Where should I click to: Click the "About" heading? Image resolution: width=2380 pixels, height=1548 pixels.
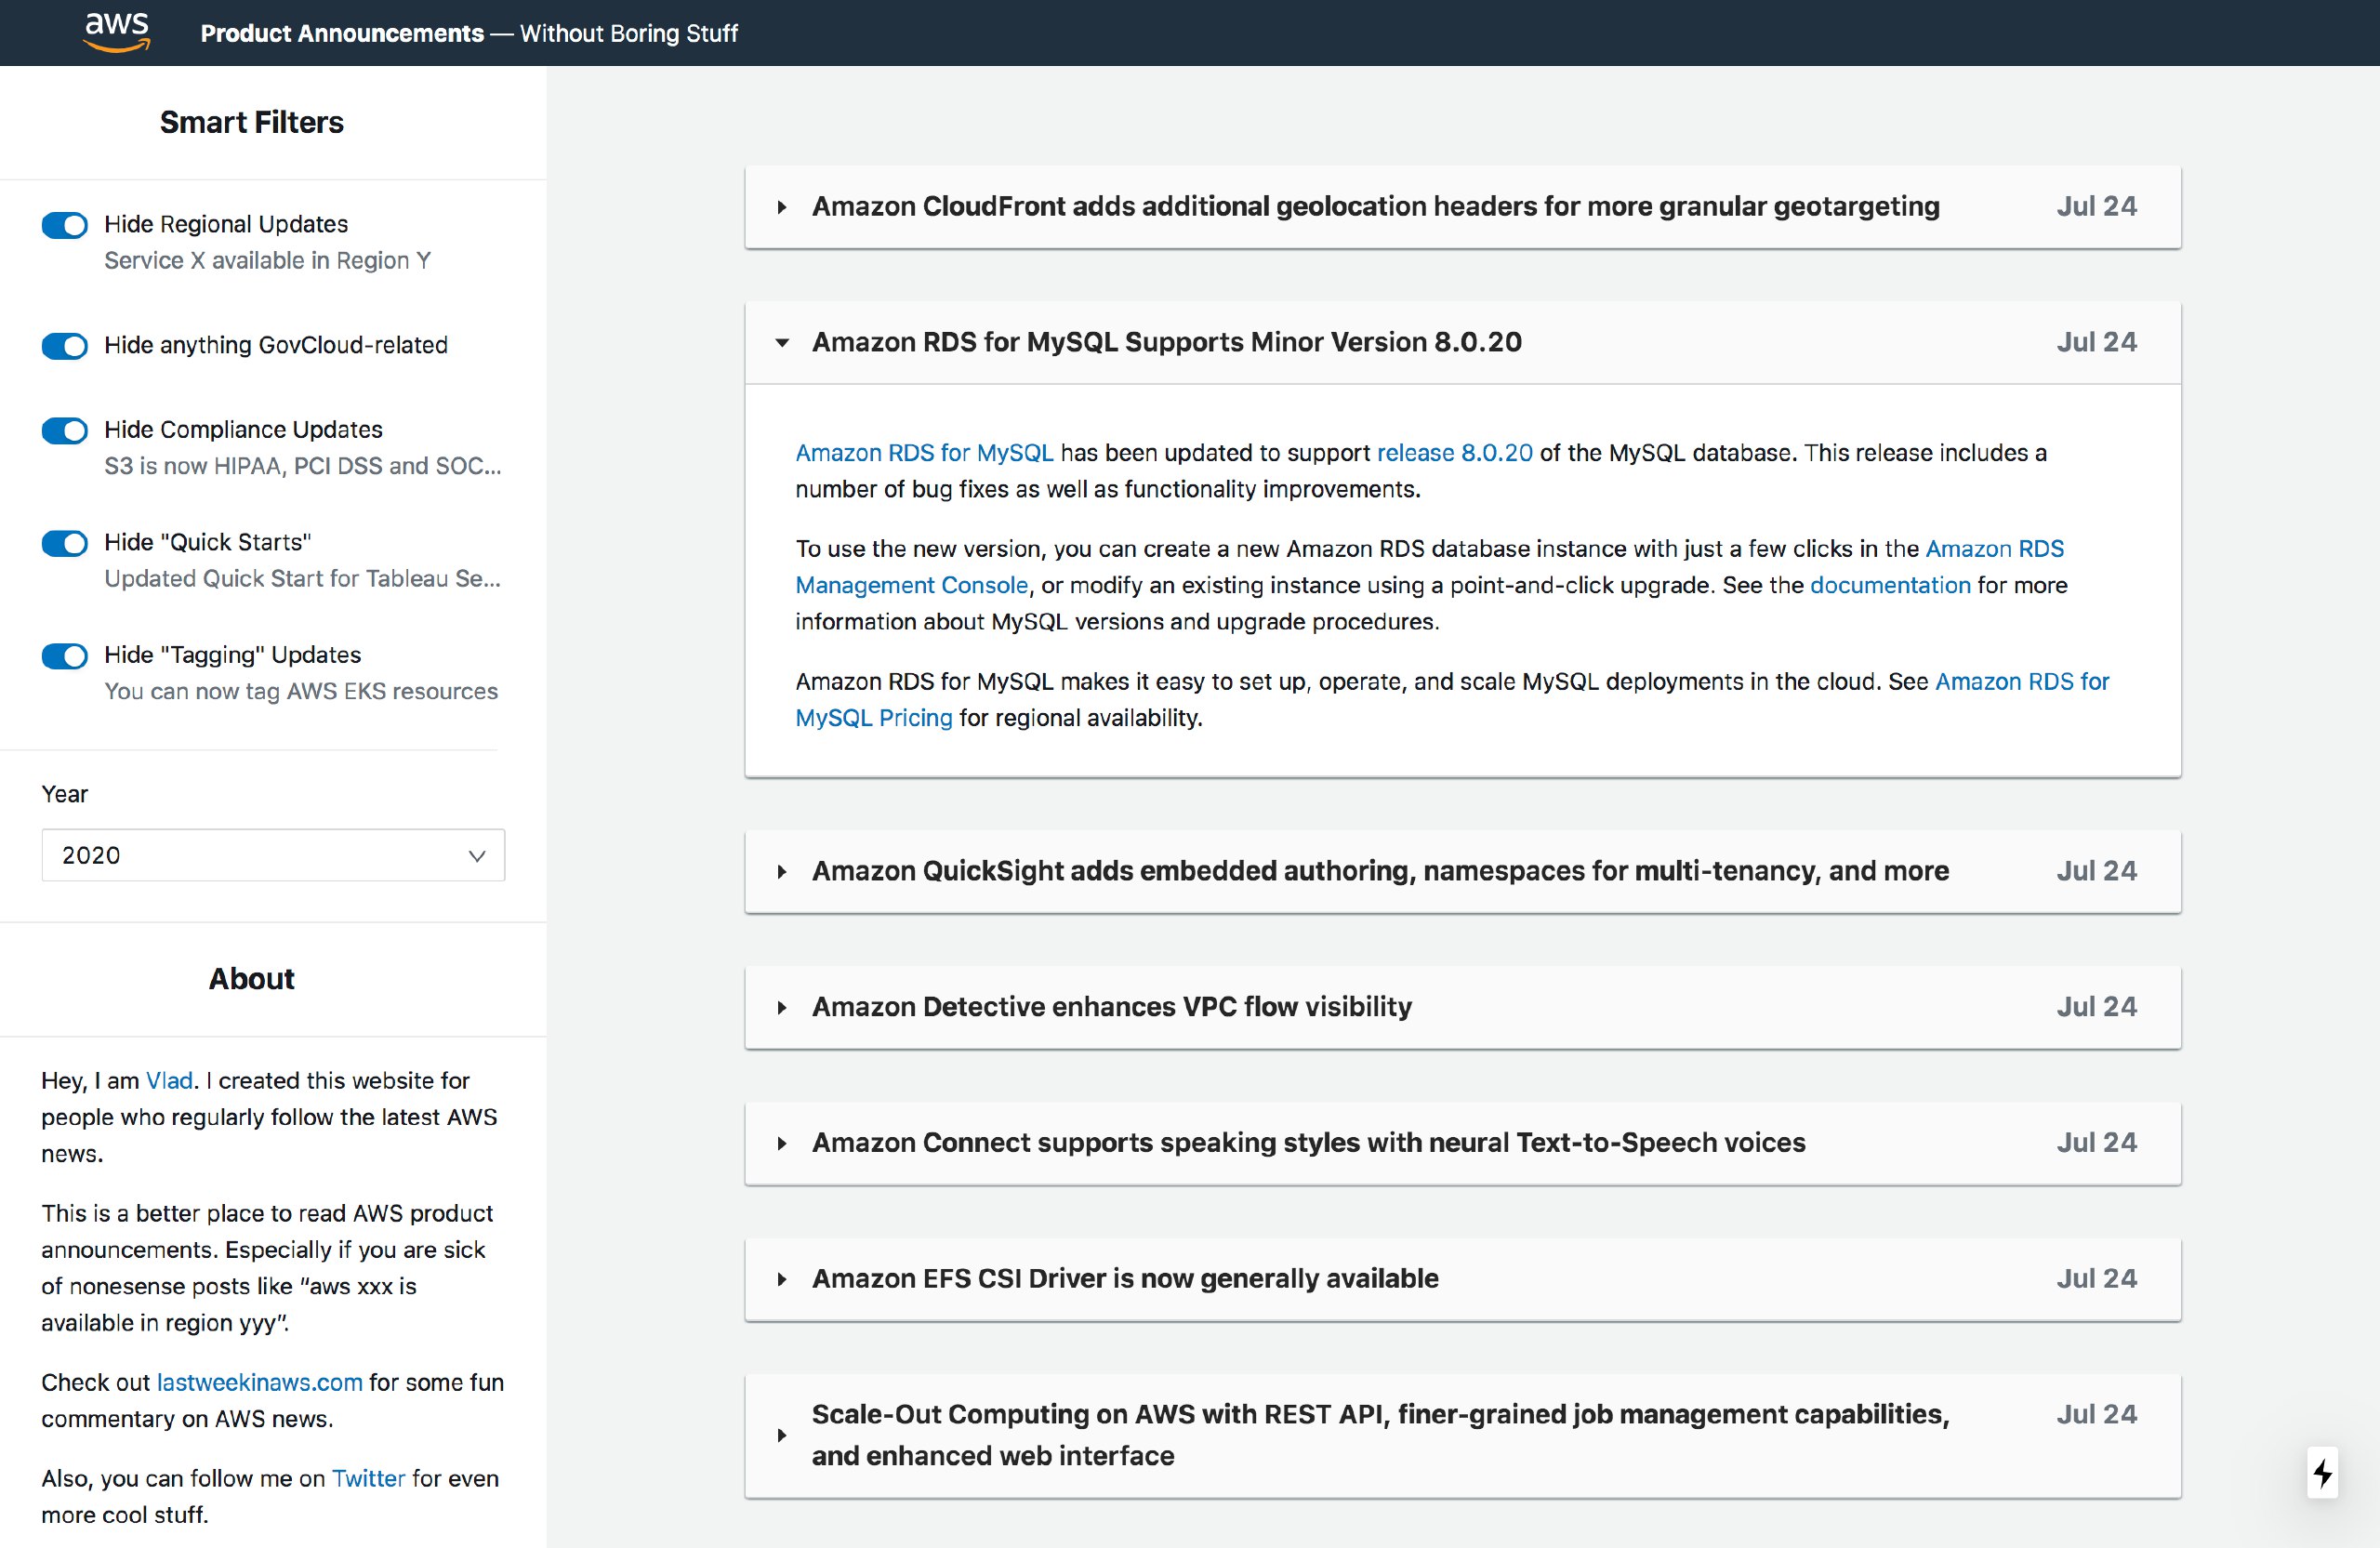point(252,979)
